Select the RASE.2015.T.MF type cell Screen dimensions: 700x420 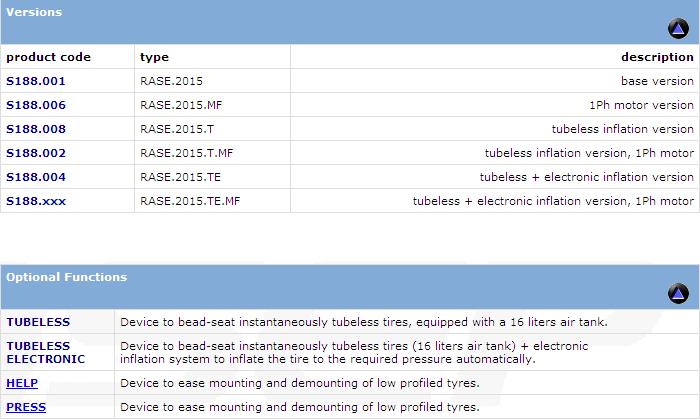[187, 153]
